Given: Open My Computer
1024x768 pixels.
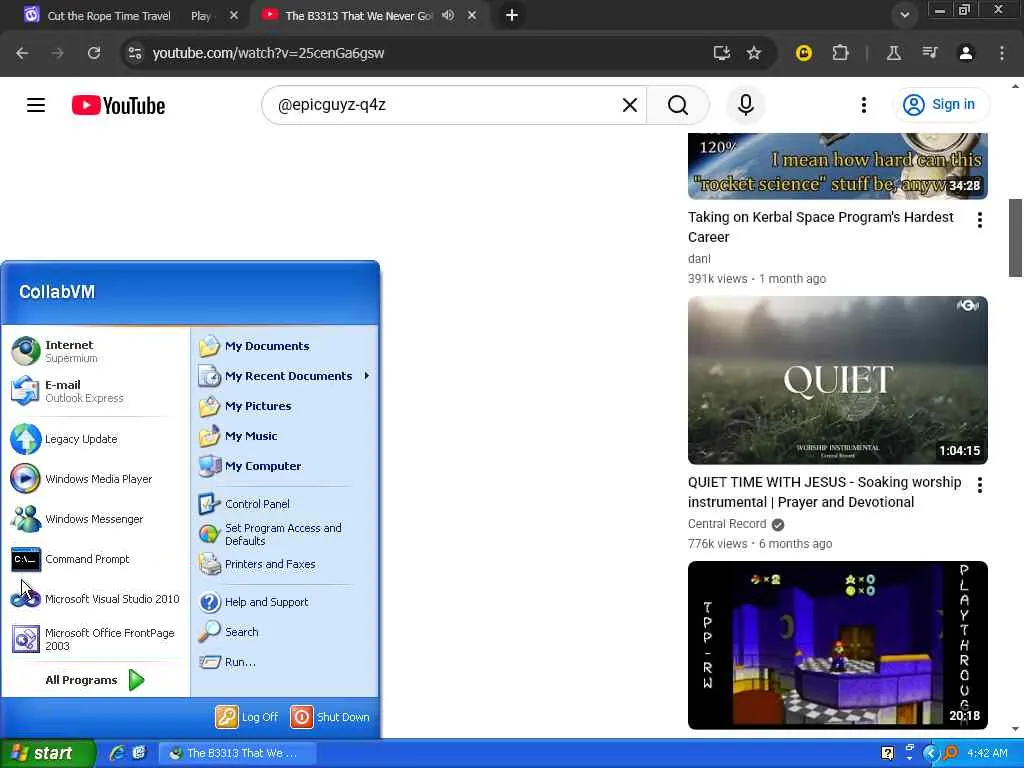Looking at the screenshot, I should [x=284, y=466].
